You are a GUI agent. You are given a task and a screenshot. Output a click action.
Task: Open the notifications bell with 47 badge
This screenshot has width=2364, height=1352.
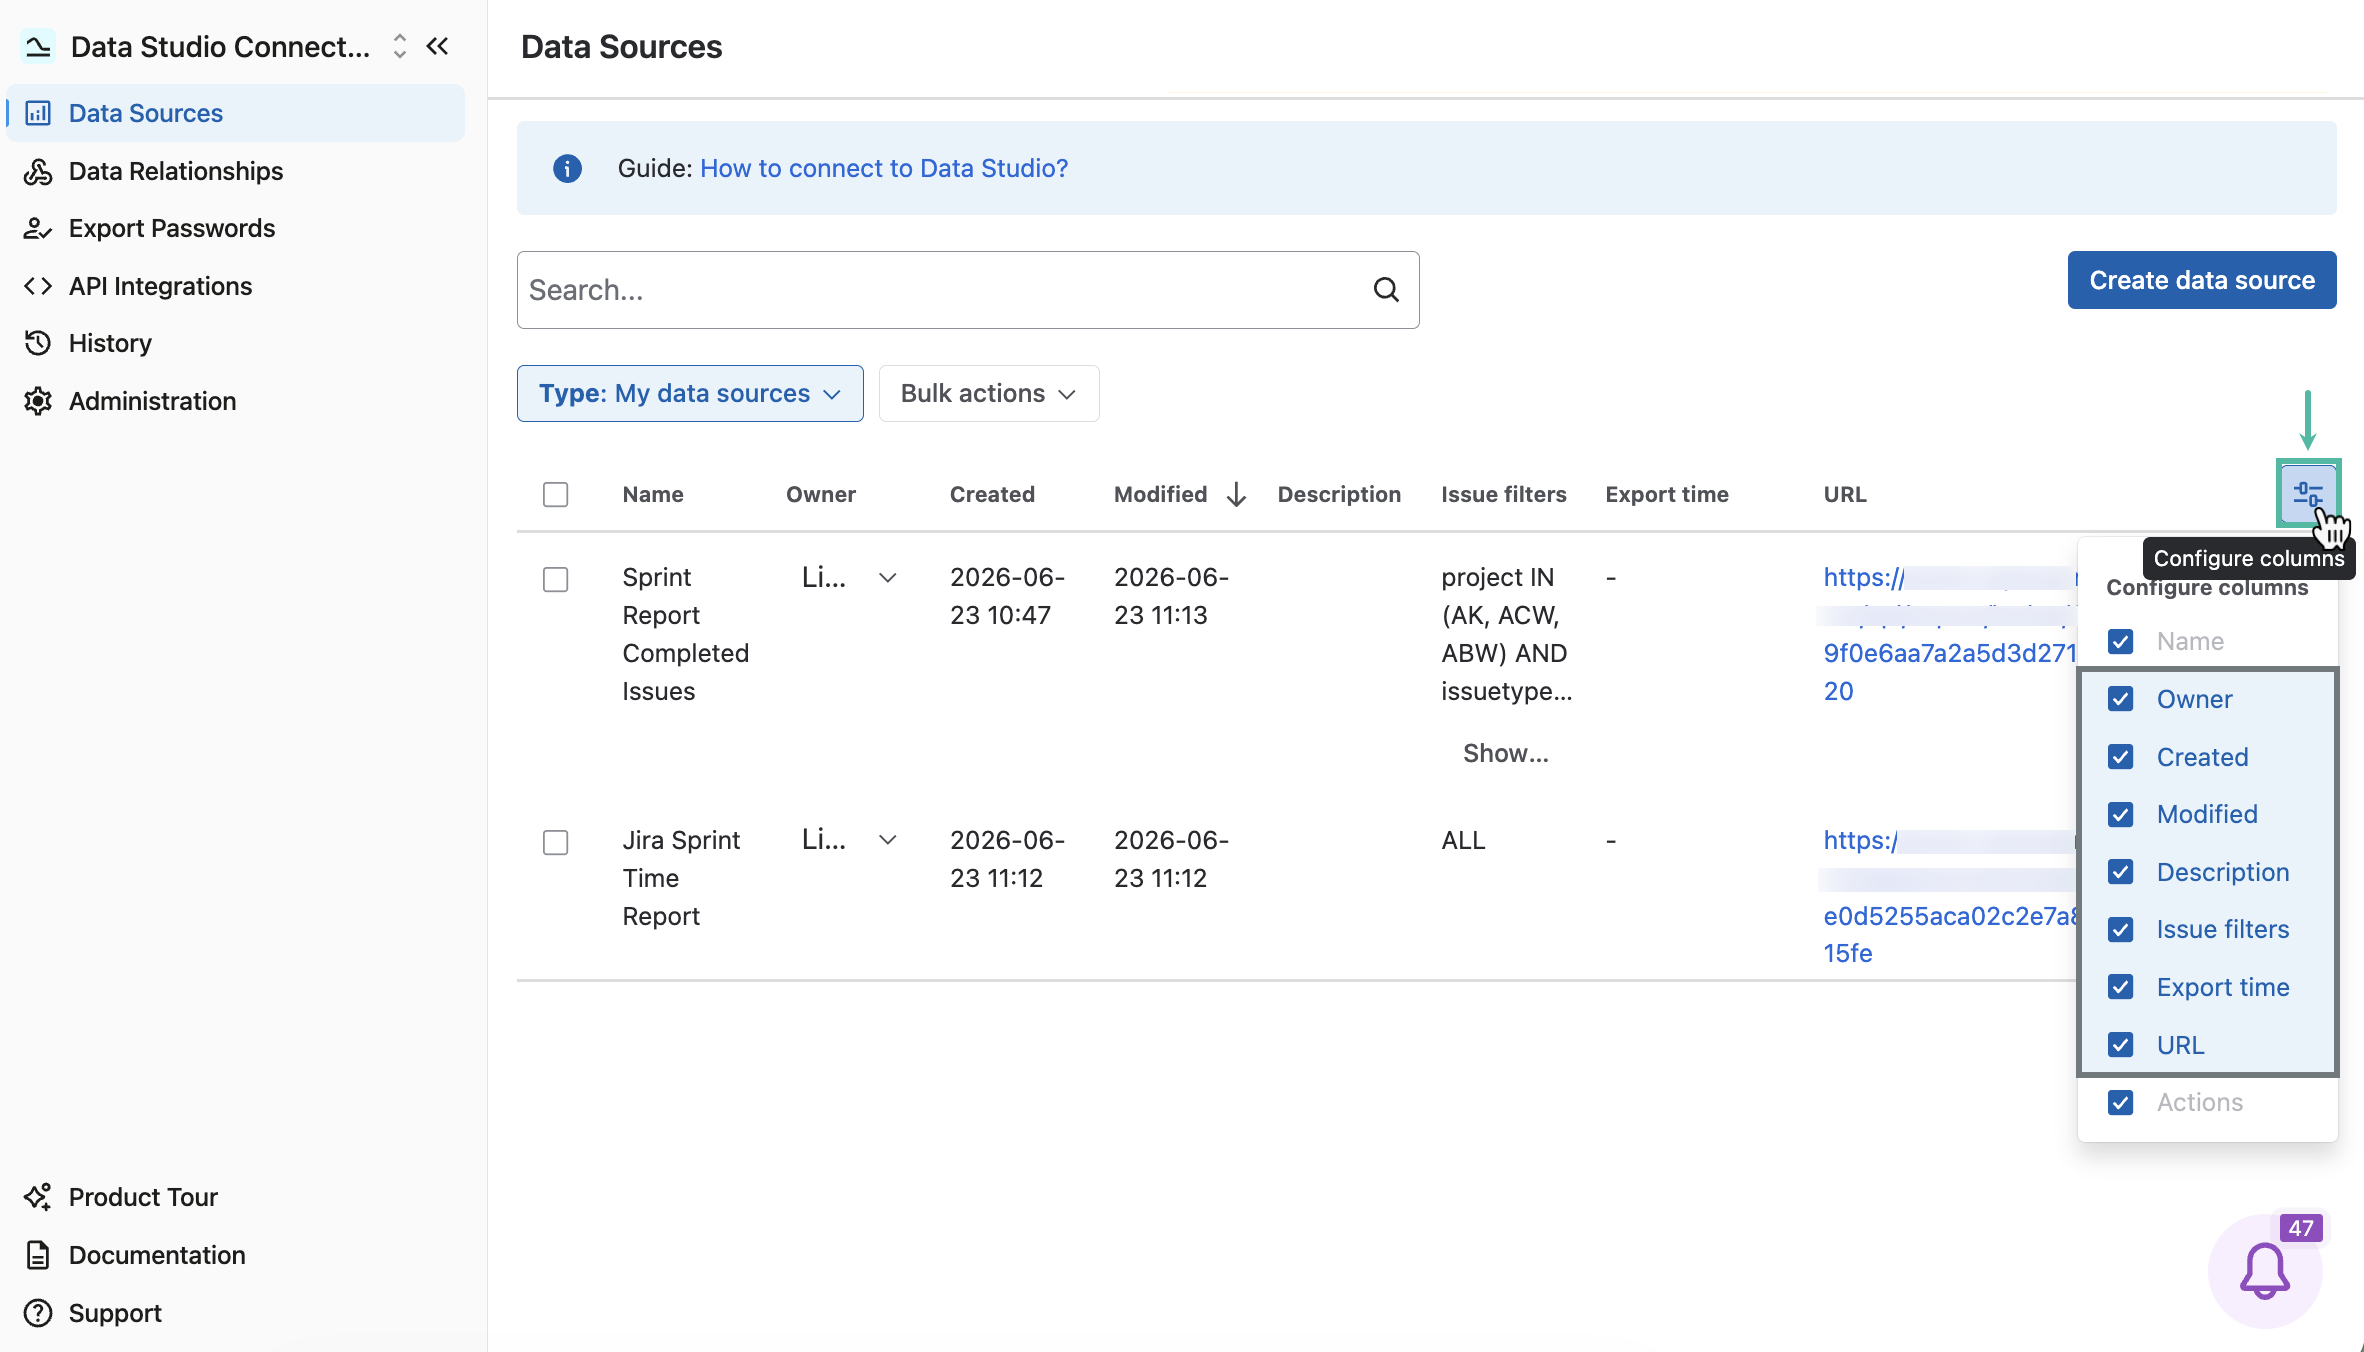pos(2265,1271)
